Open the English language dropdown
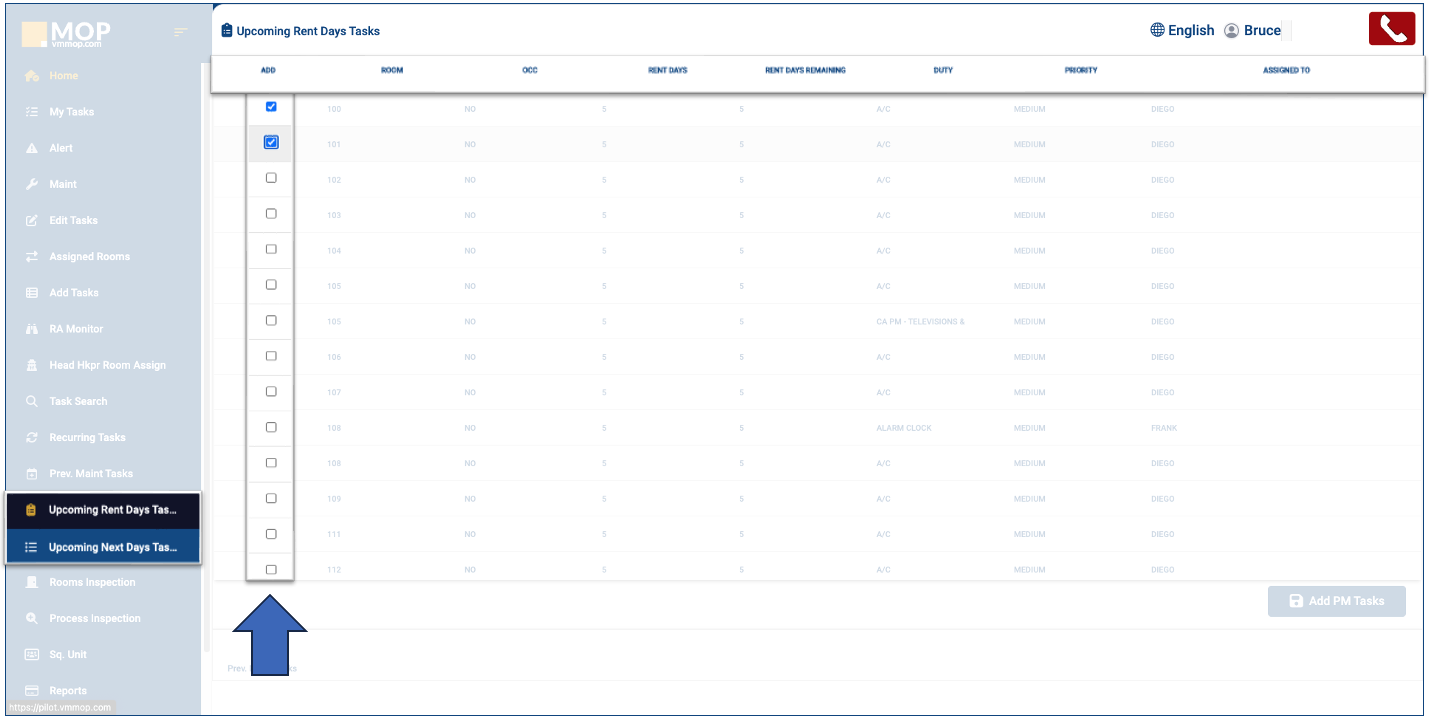The width and height of the screenshot is (1429, 721). (1190, 31)
